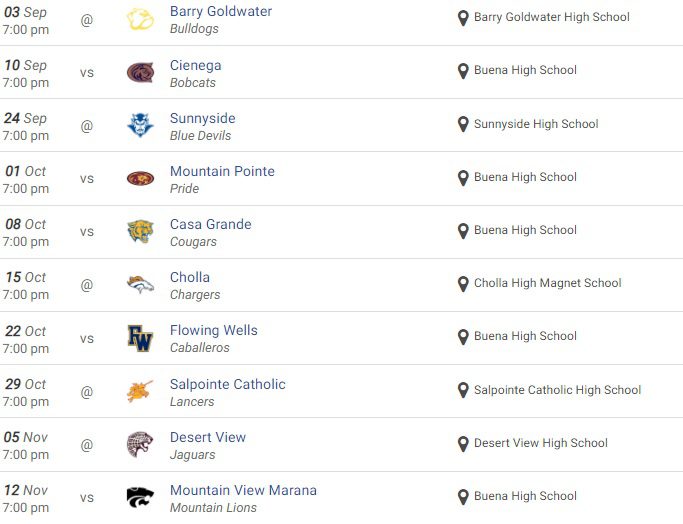
Task: Open the Salpointe Catholic team link
Action: click(228, 384)
